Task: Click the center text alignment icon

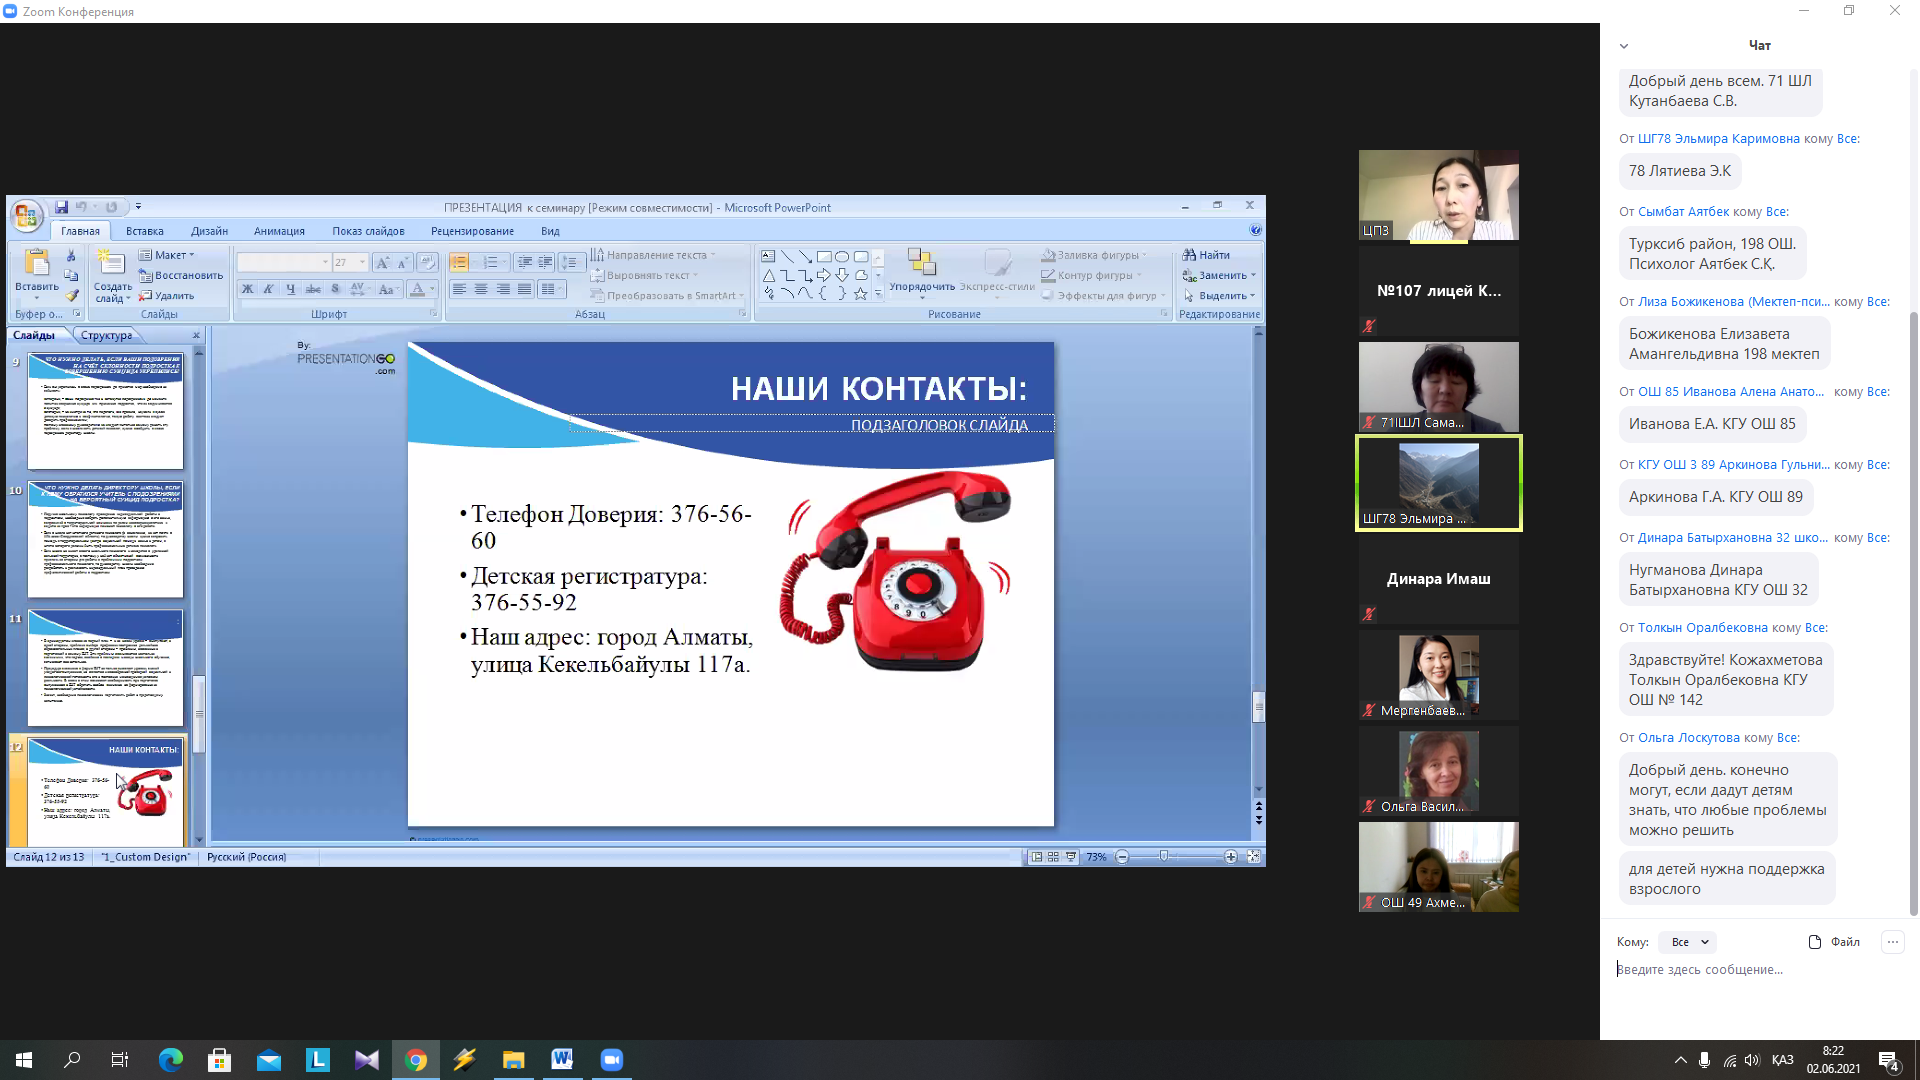Action: tap(481, 289)
